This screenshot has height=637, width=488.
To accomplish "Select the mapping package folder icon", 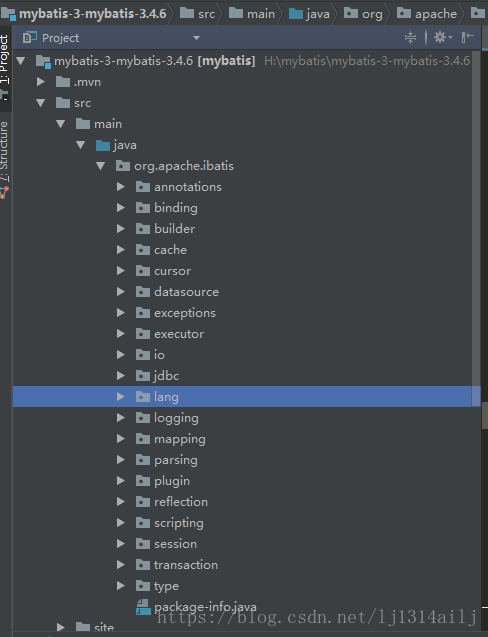I will pos(143,439).
